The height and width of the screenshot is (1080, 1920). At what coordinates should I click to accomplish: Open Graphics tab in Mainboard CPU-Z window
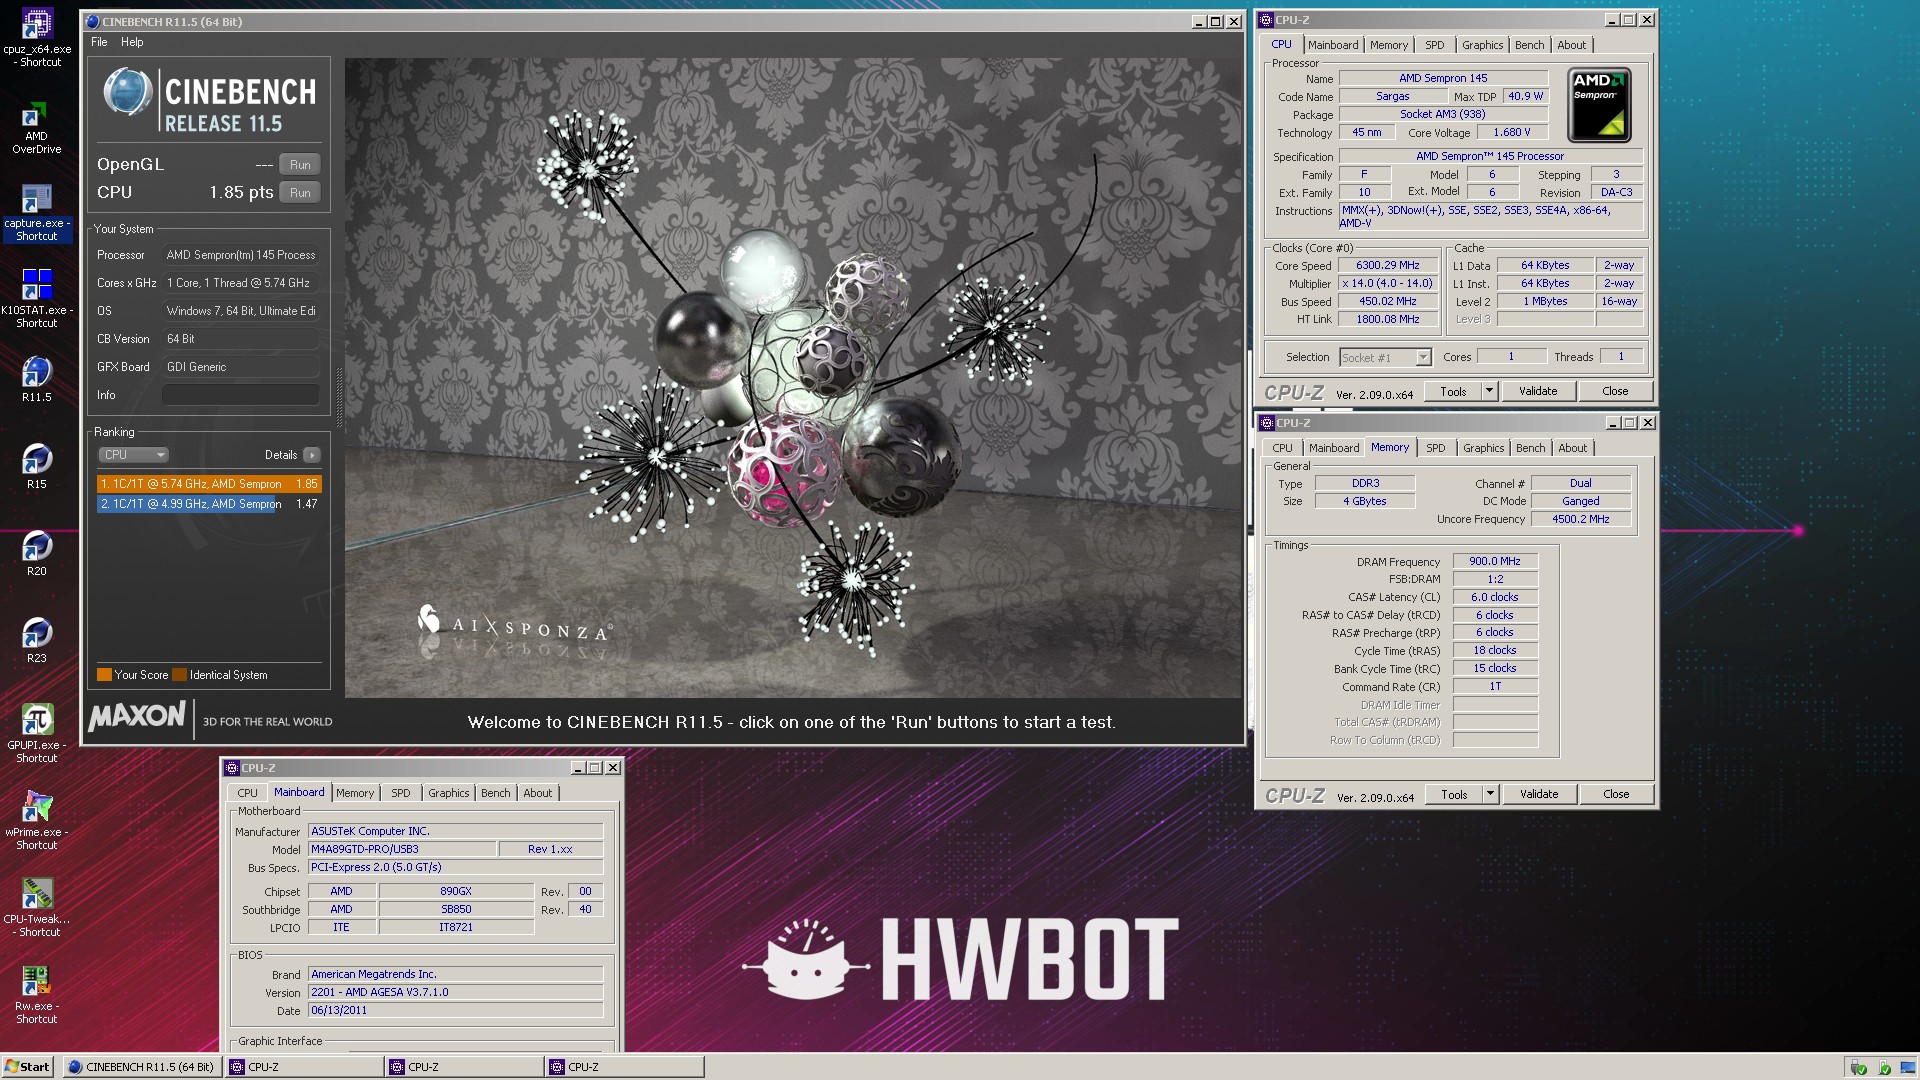click(448, 793)
